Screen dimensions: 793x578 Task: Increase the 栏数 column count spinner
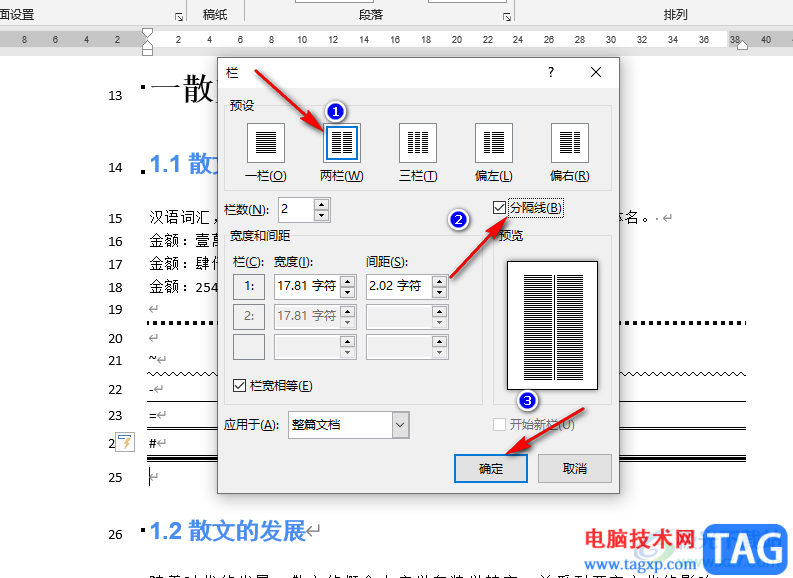pos(321,204)
